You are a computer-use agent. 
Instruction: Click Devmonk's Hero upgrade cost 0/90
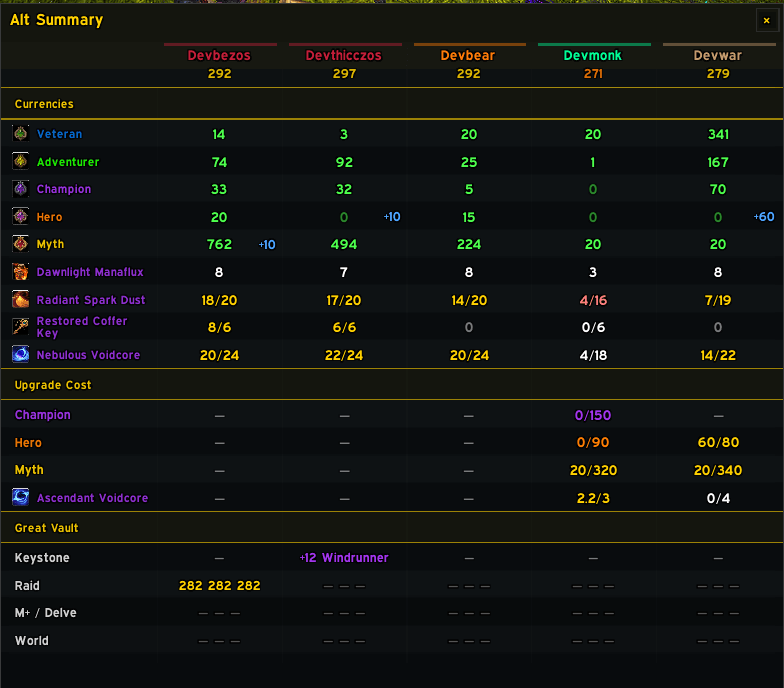(x=593, y=442)
